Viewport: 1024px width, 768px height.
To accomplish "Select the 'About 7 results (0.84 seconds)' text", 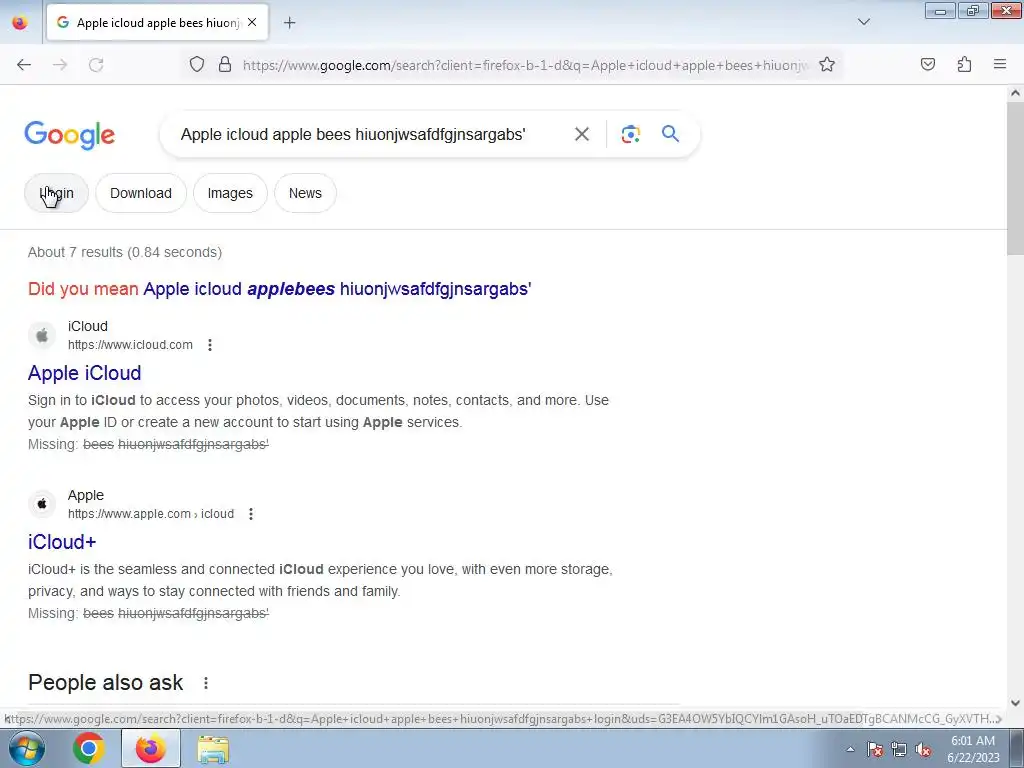I will tap(125, 252).
